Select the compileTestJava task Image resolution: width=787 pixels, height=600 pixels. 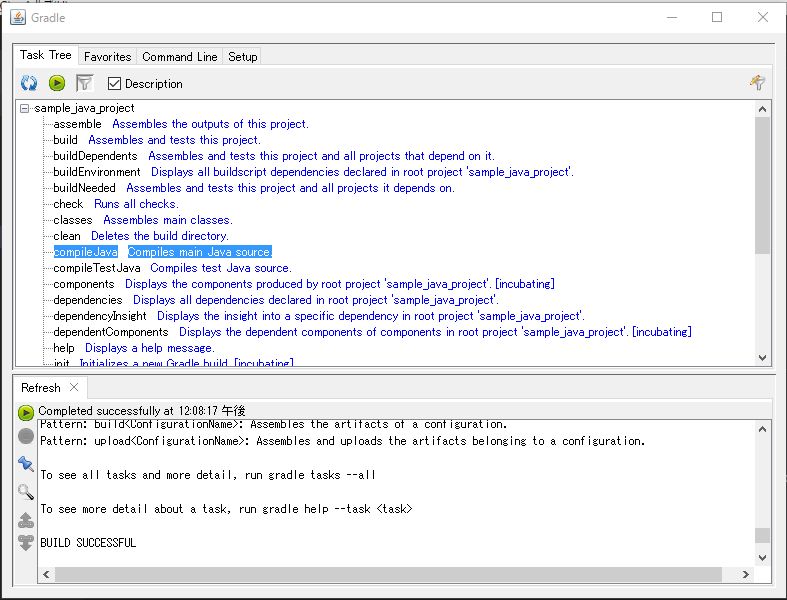coord(97,268)
